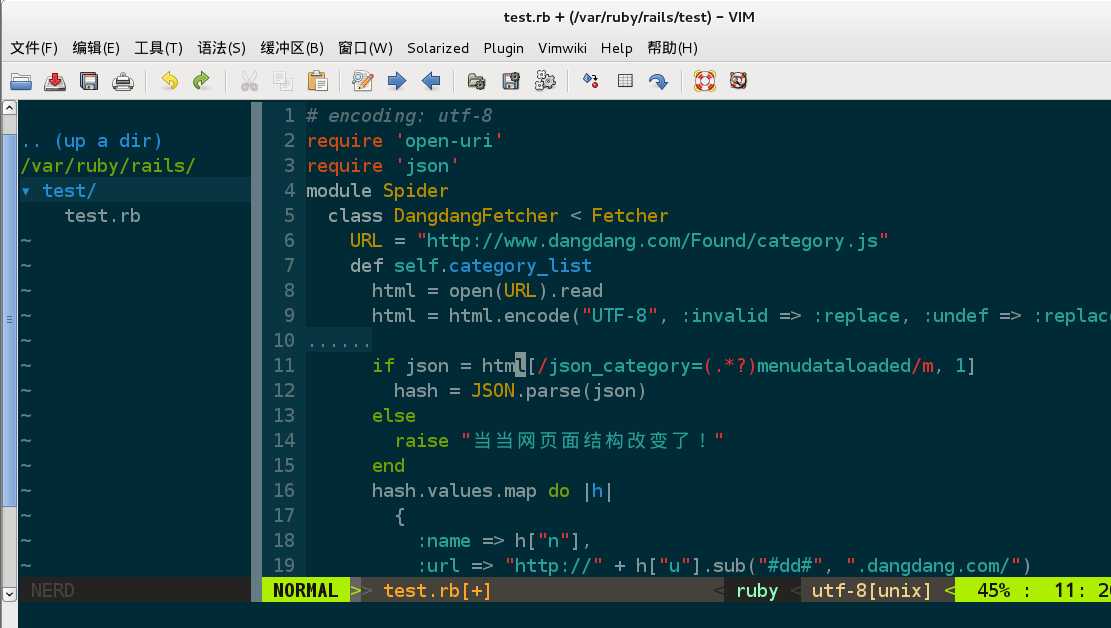The width and height of the screenshot is (1111, 628).
Task: Click the Print toolbar icon
Action: pos(123,82)
